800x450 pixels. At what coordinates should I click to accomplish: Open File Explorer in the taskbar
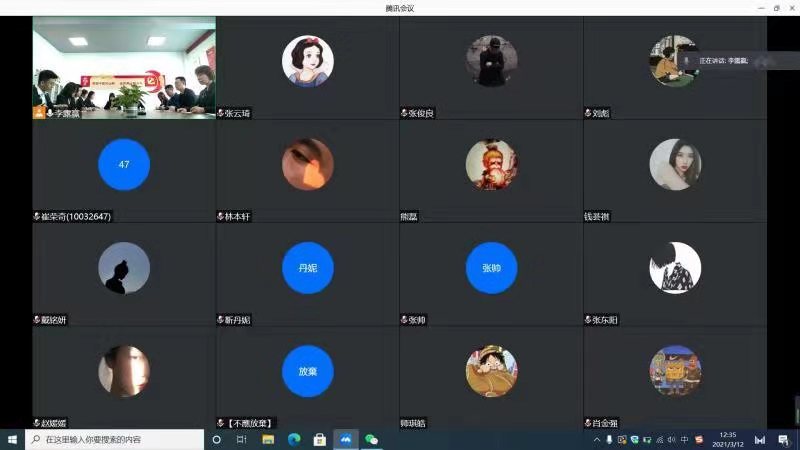pyautogui.click(x=268, y=439)
